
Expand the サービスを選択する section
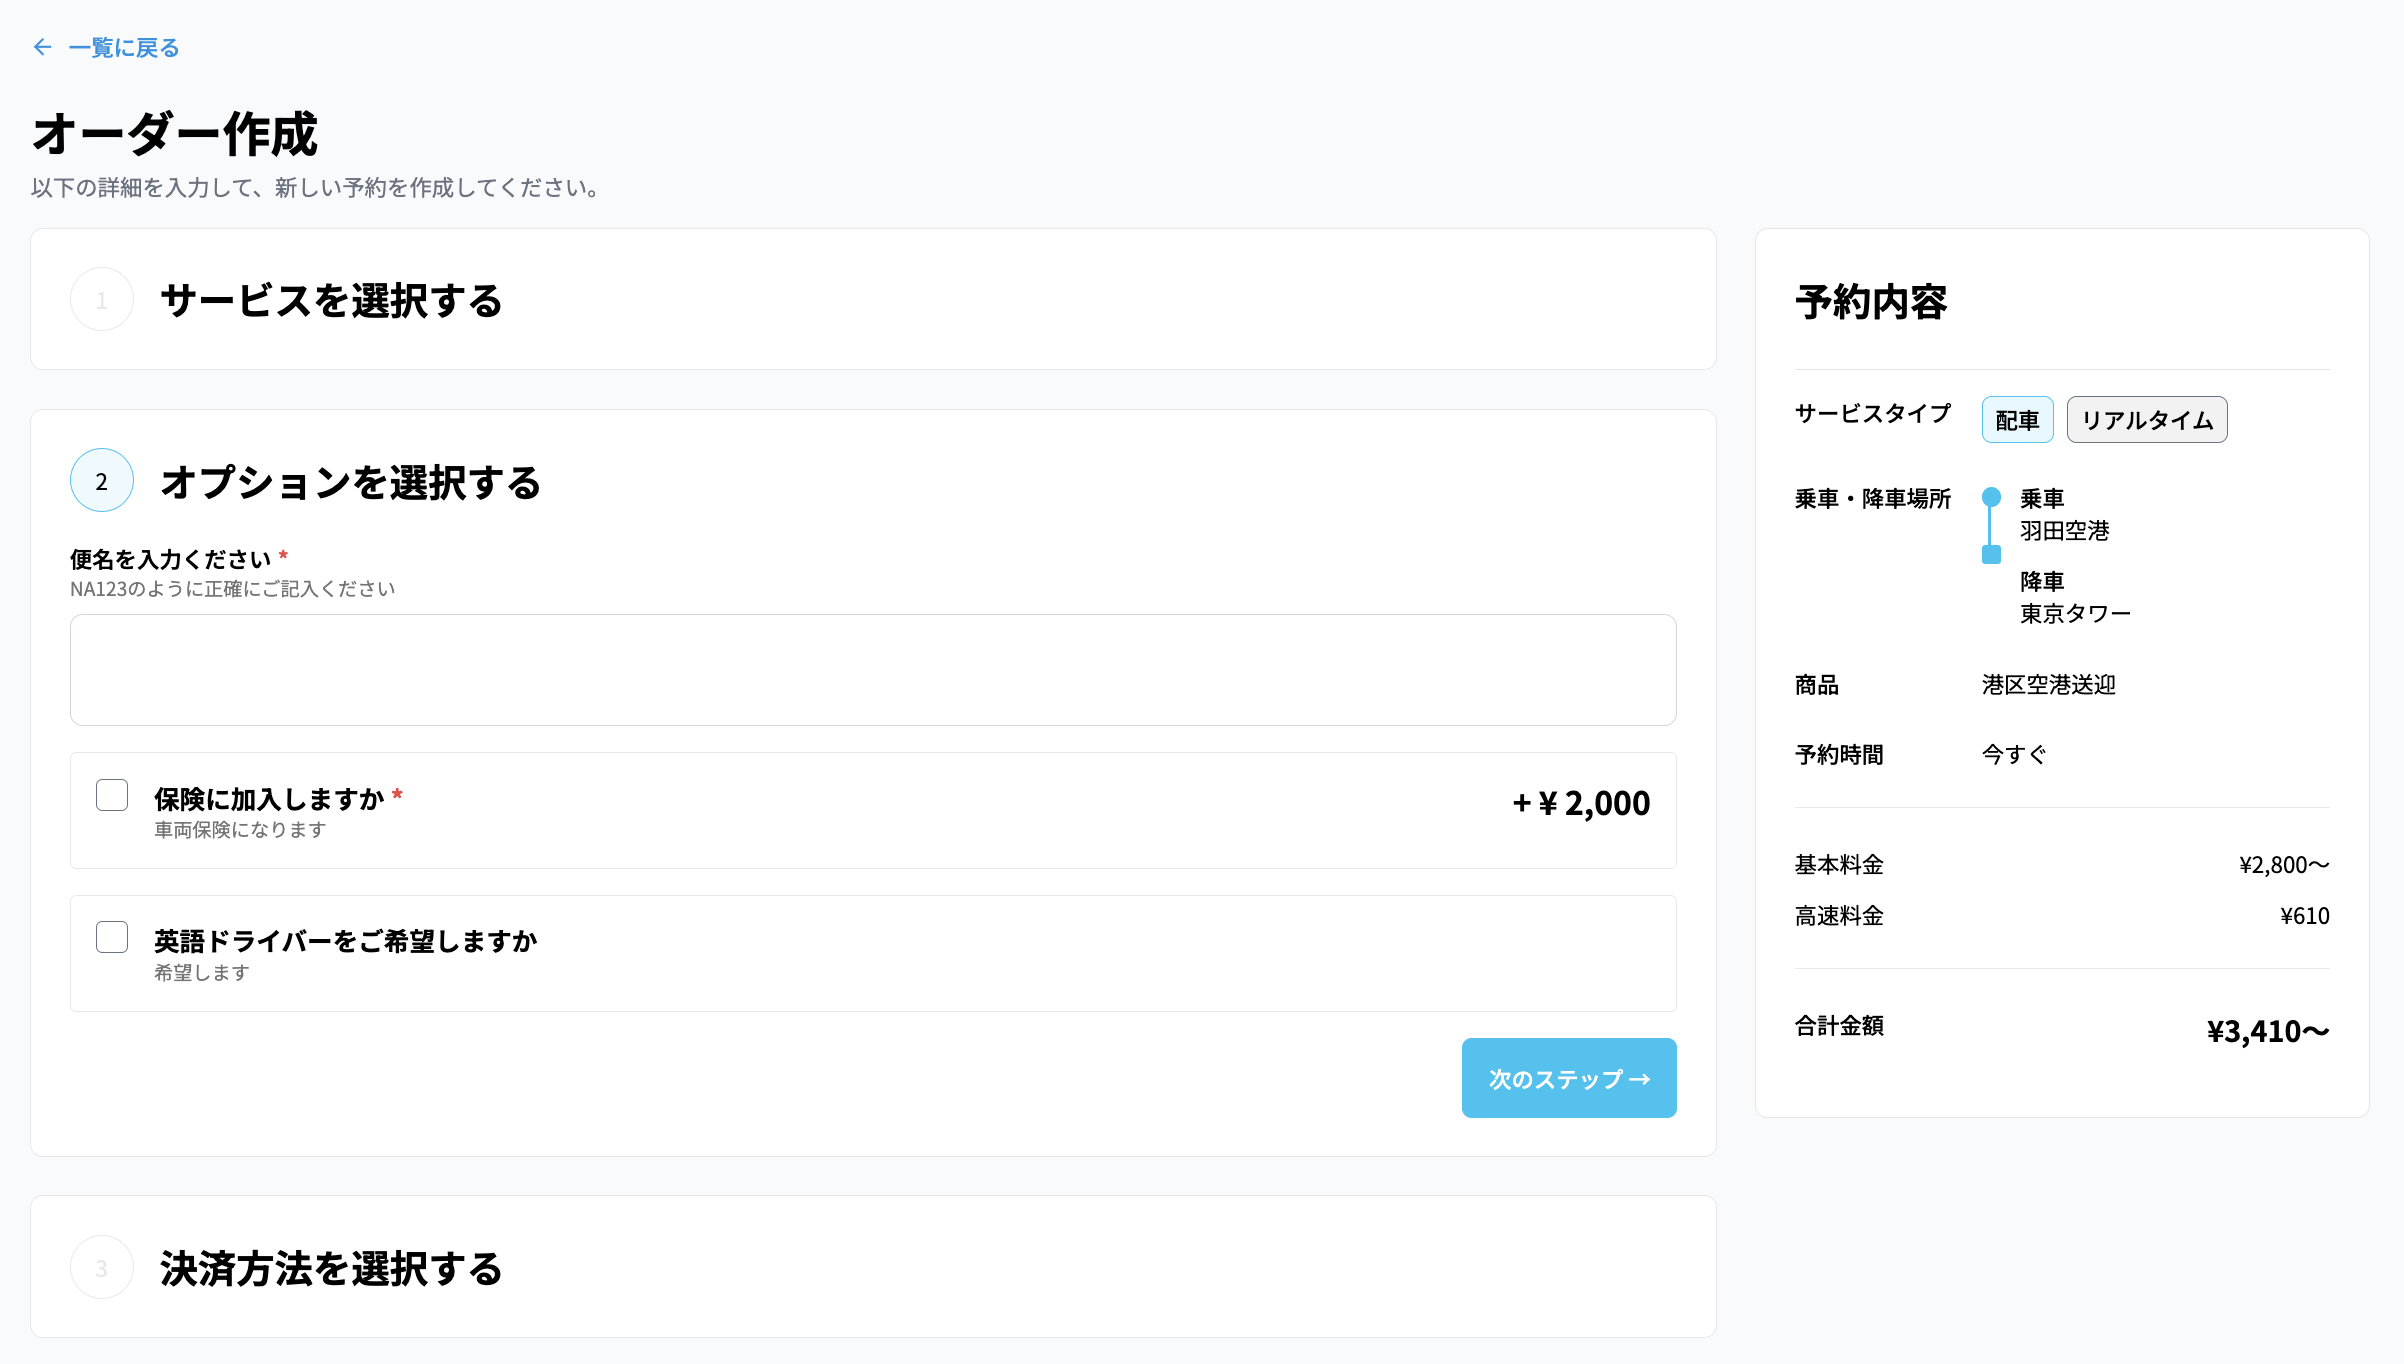point(331,300)
